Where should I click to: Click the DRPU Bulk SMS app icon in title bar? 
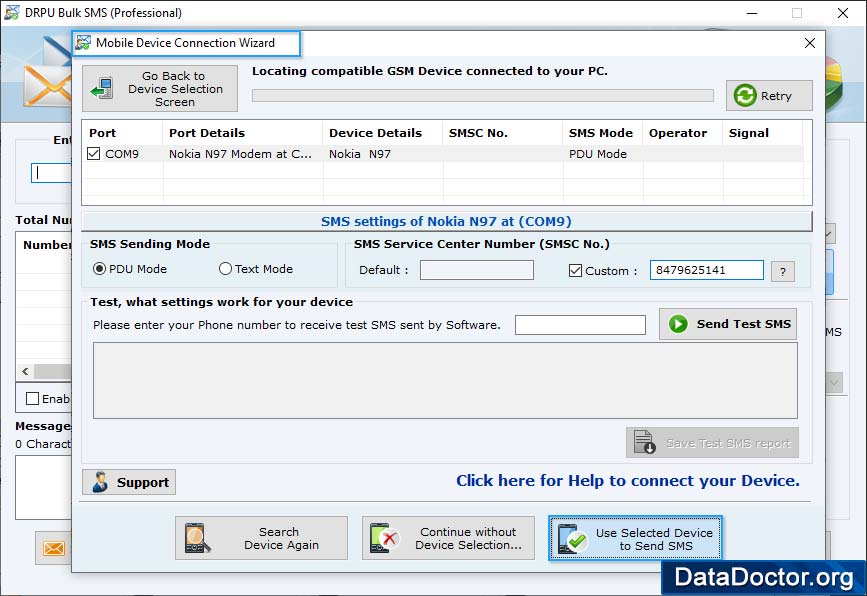coord(12,12)
